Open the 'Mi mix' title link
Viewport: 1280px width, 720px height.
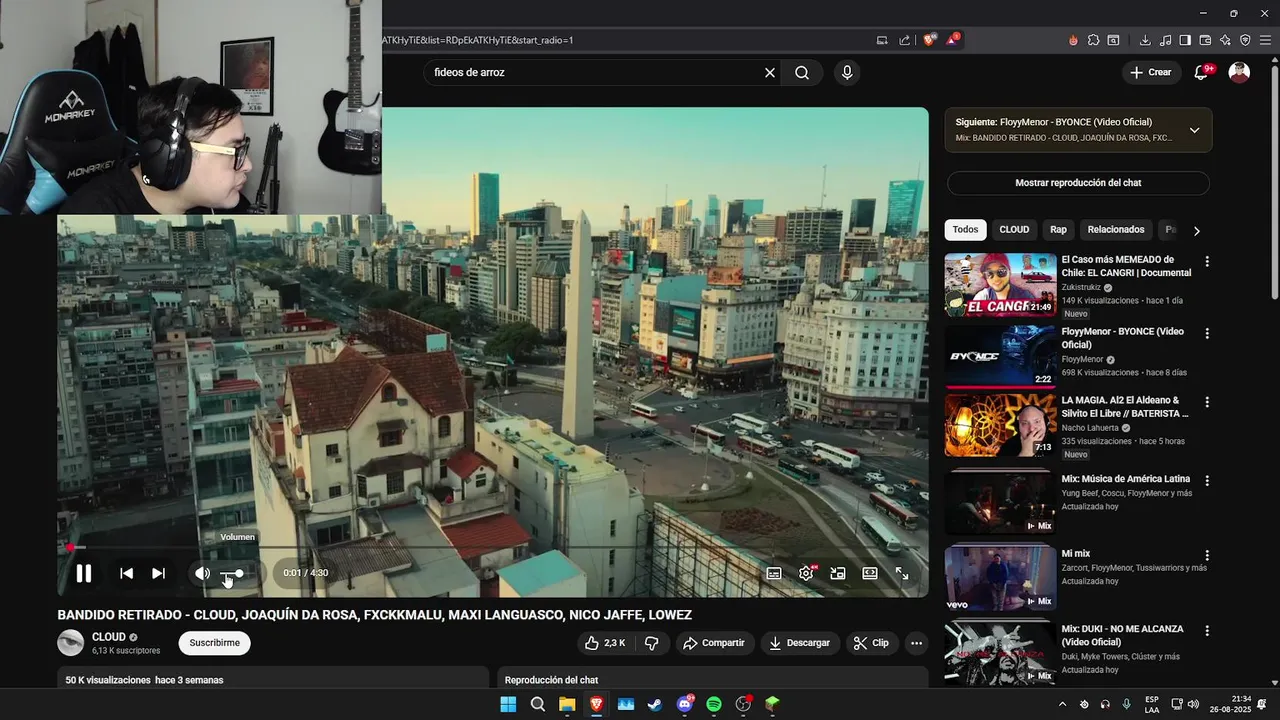(x=1076, y=553)
